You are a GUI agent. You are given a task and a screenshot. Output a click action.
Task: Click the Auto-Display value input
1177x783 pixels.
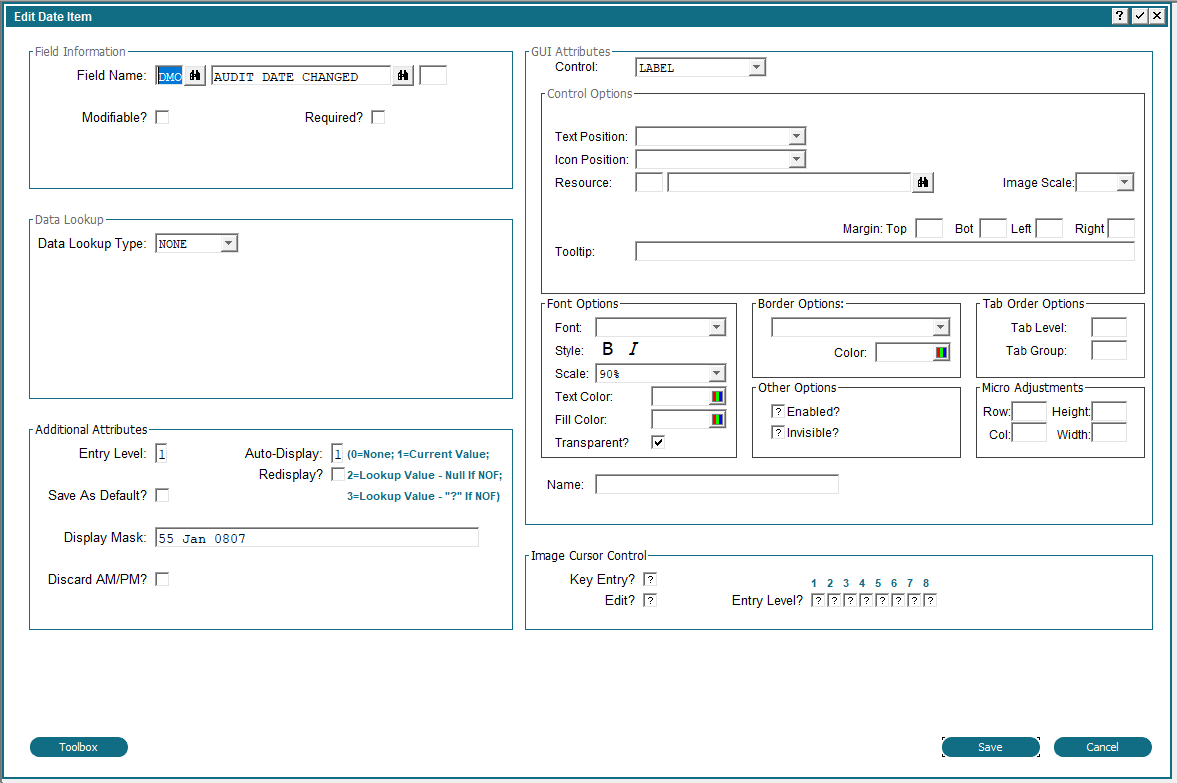point(338,453)
